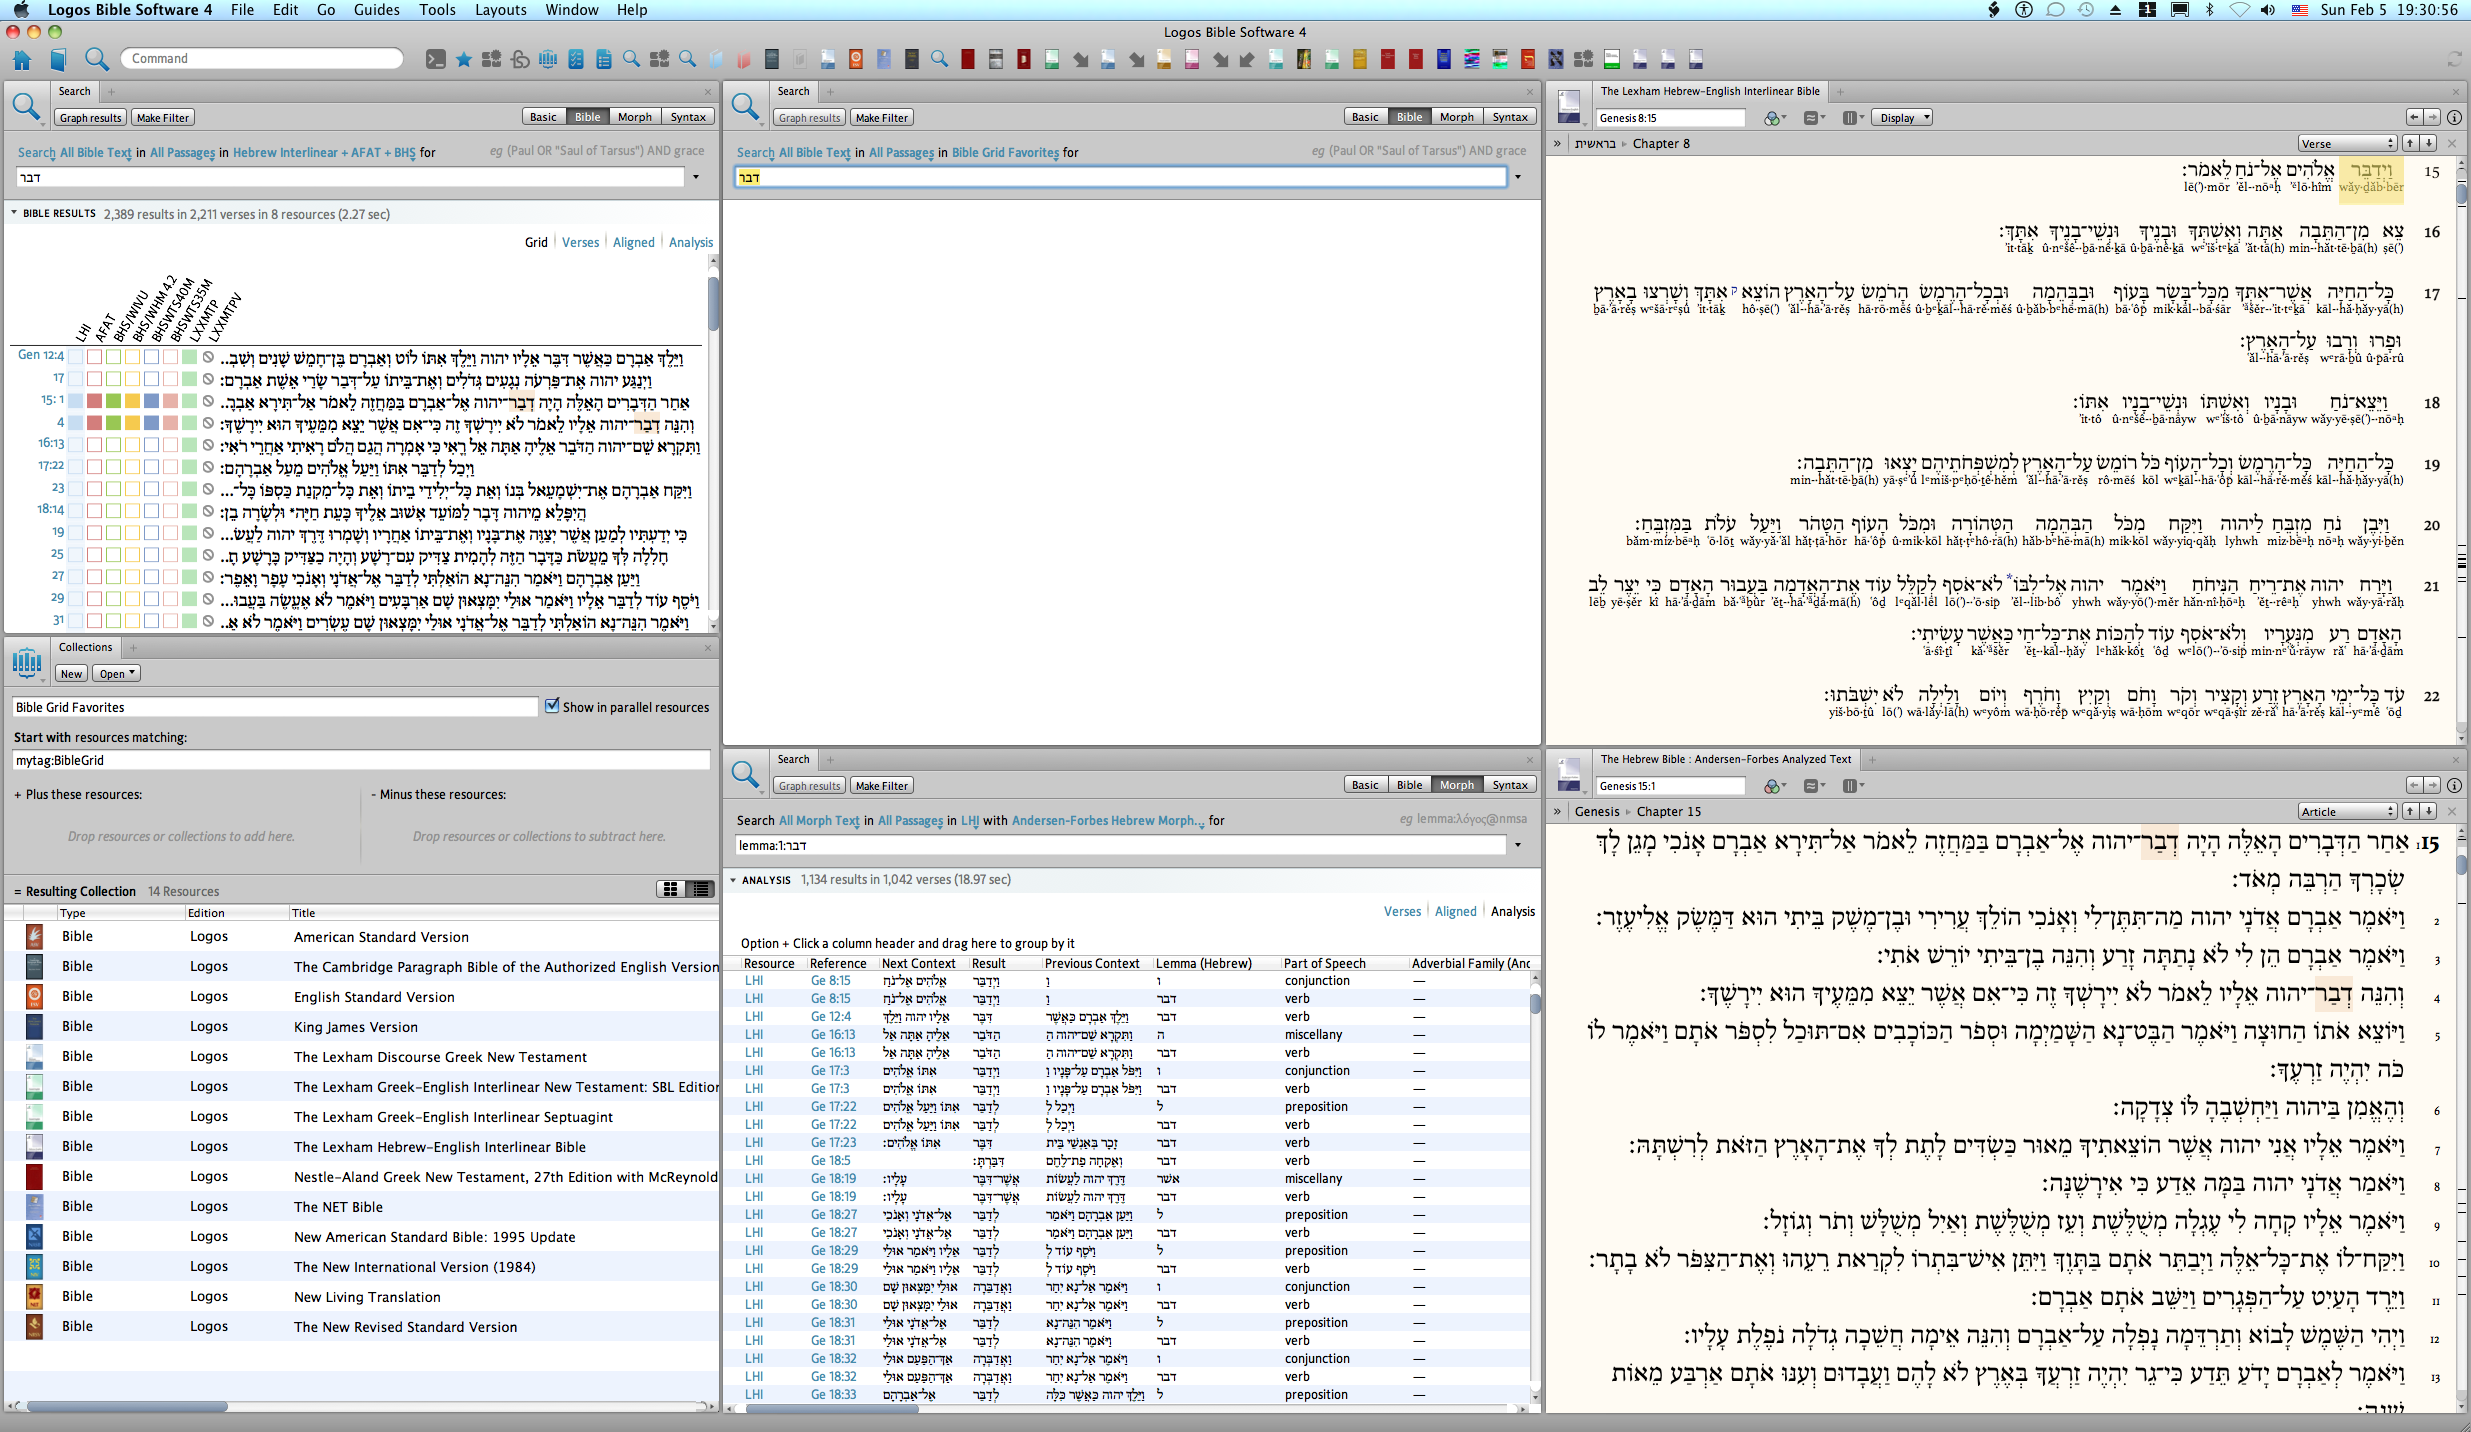The height and width of the screenshot is (1432, 2471).
Task: Switch resulting collection to tile view
Action: 670,889
